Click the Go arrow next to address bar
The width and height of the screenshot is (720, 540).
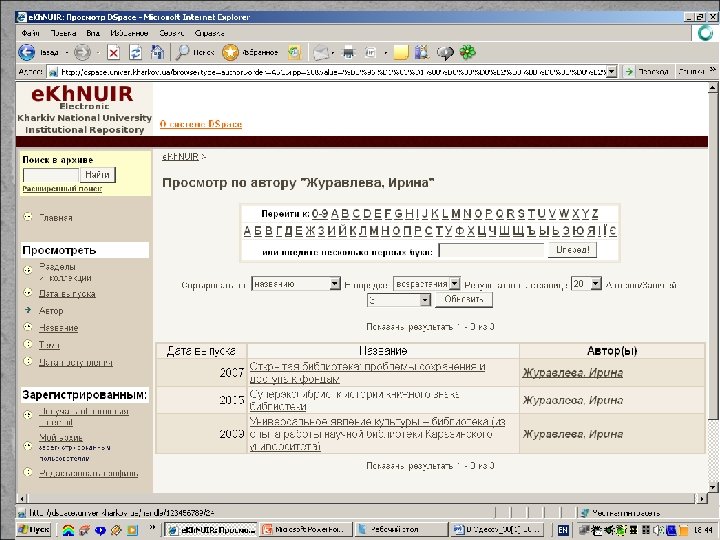pyautogui.click(x=629, y=72)
